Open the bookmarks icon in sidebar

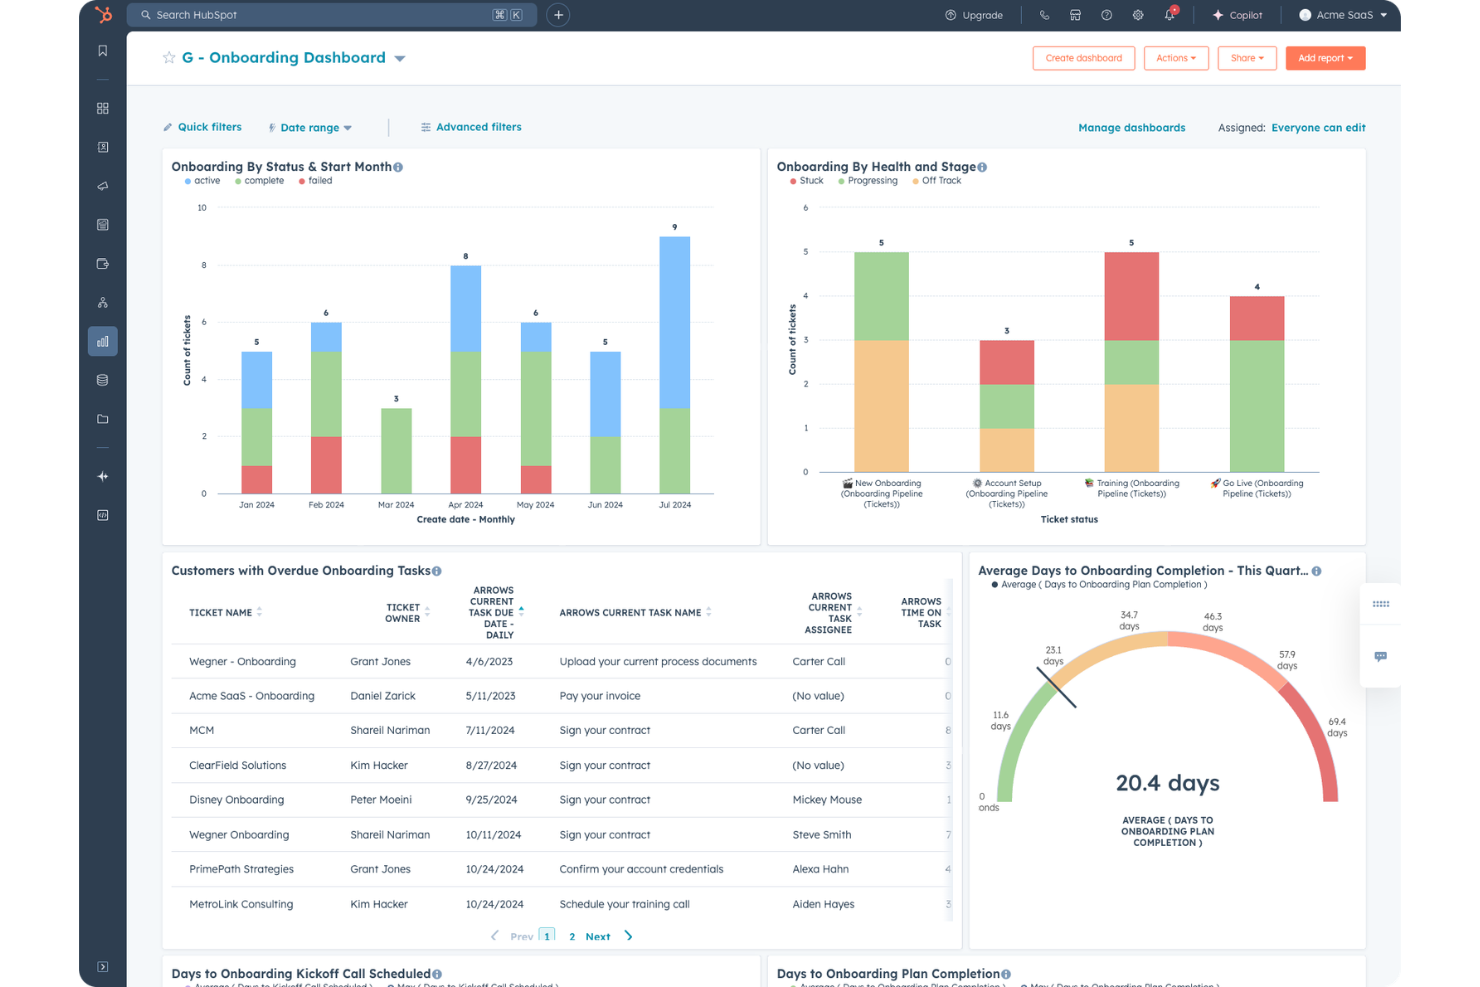pos(103,51)
